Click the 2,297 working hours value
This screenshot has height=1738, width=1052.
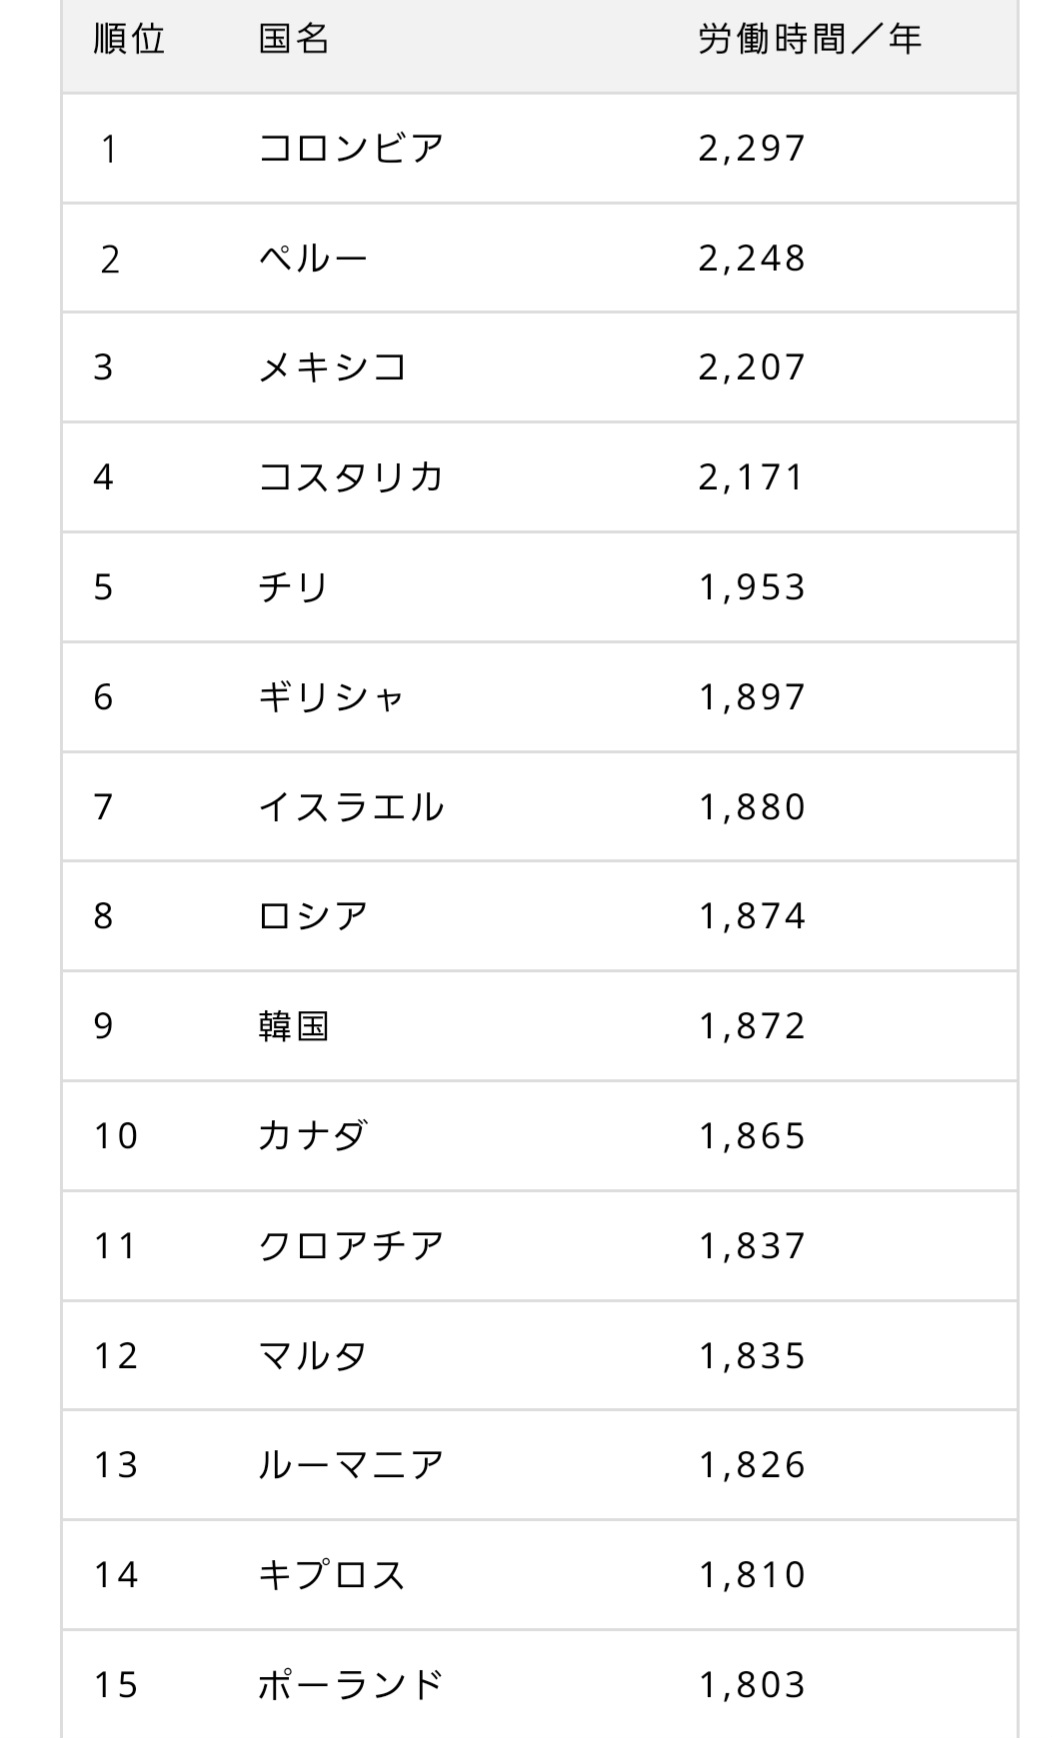click(x=752, y=149)
